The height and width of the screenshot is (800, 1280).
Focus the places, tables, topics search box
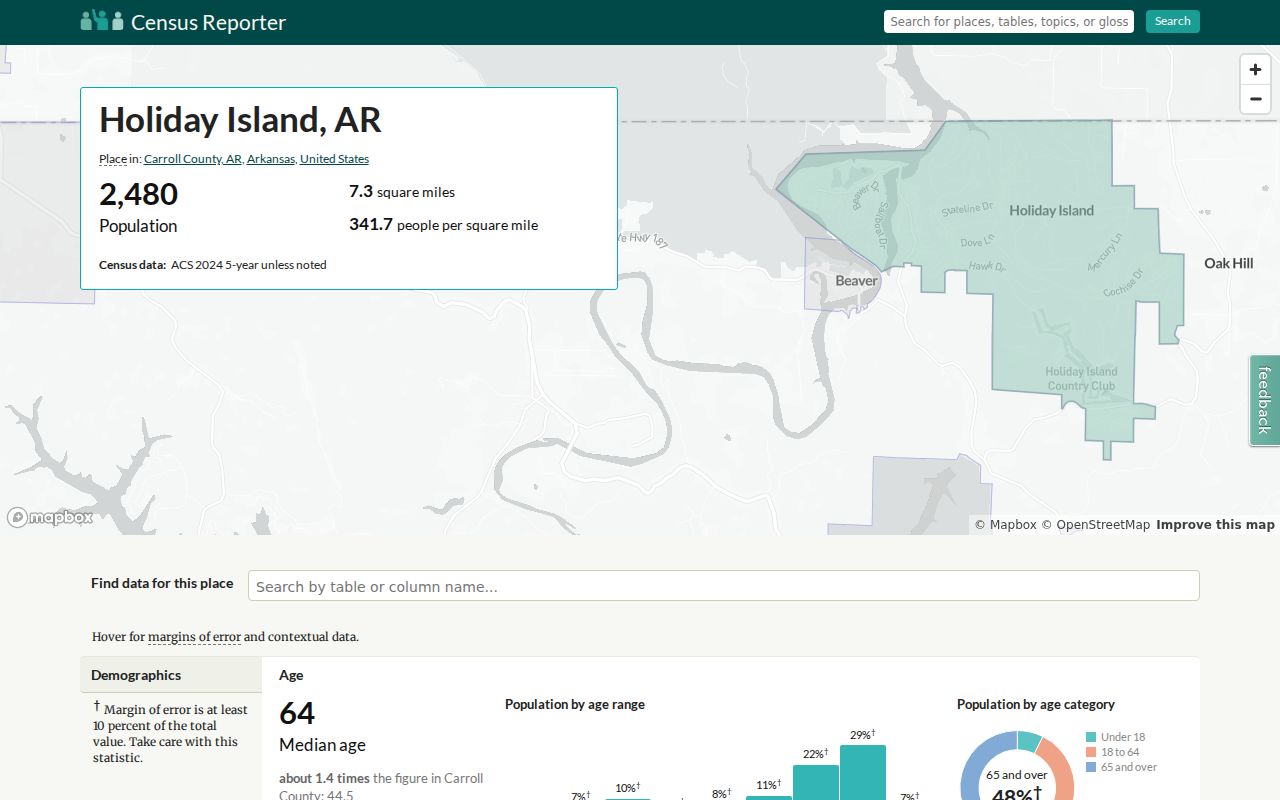tap(1008, 21)
